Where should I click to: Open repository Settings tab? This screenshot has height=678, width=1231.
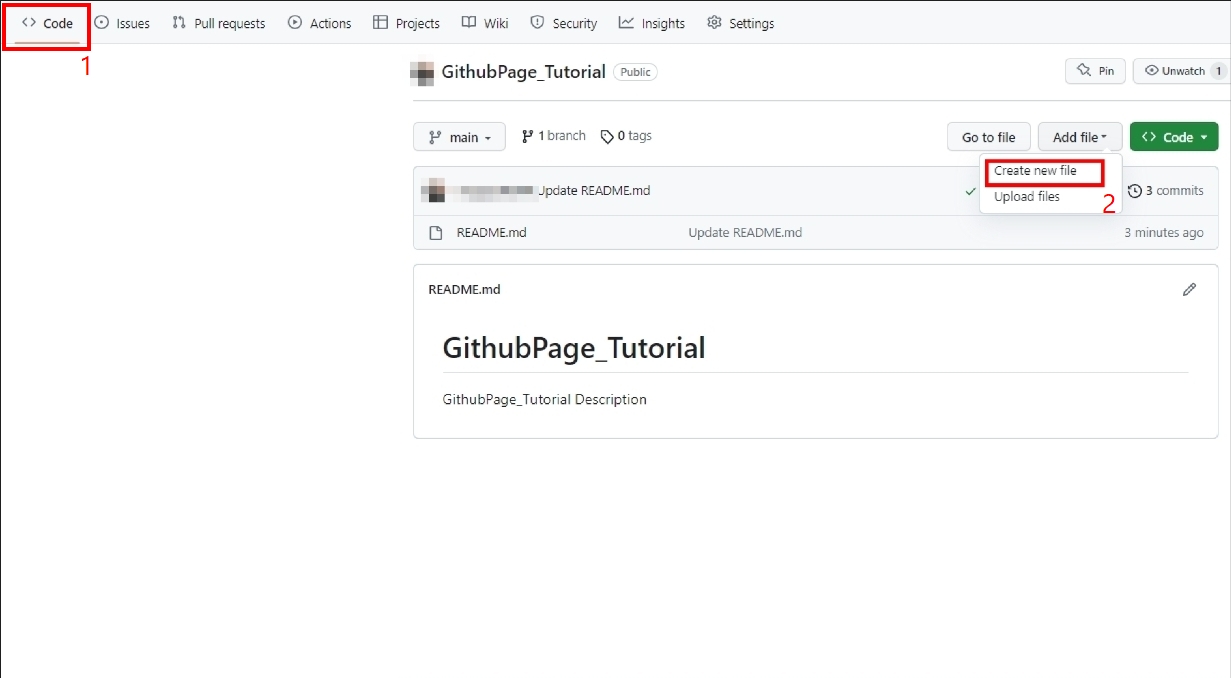741,23
